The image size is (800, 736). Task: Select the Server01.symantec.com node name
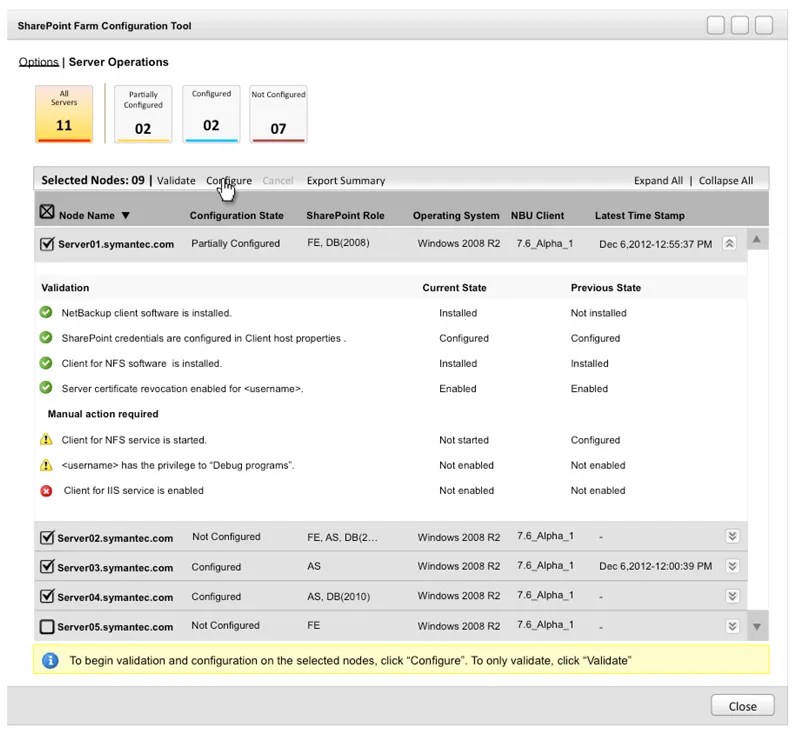click(116, 244)
